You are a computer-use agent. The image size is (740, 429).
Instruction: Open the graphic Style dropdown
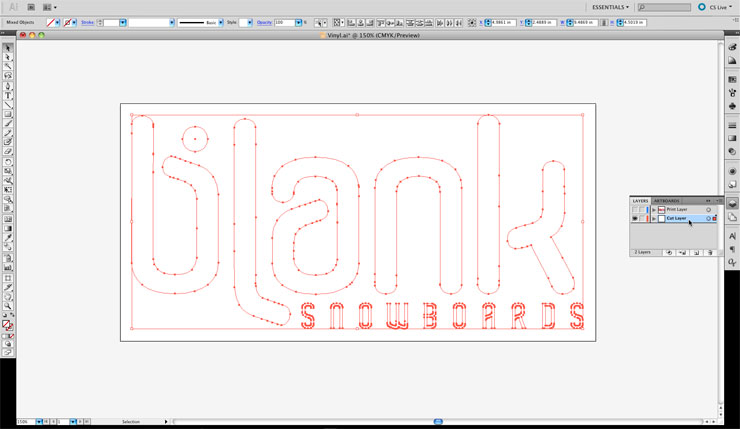point(250,23)
